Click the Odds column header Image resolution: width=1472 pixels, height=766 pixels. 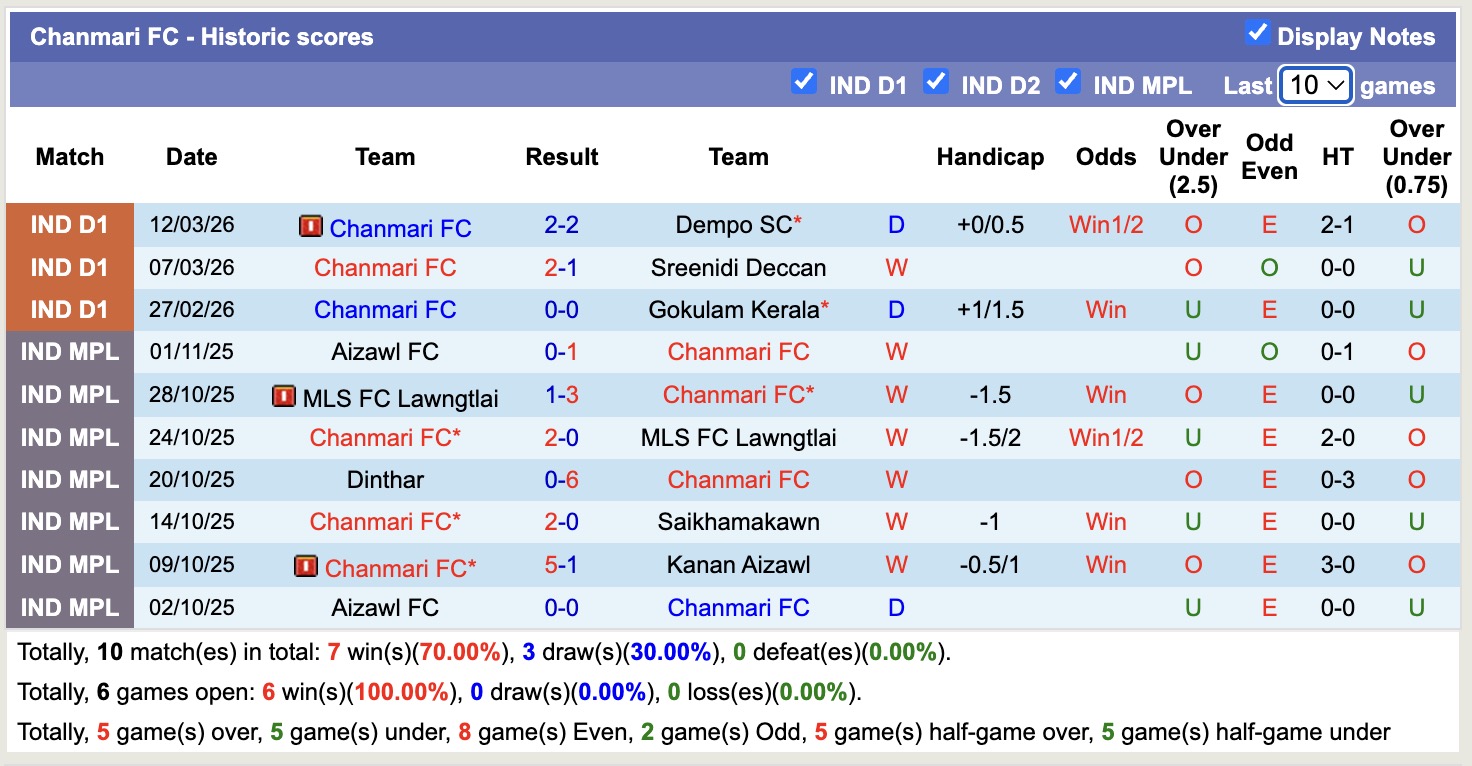click(1105, 157)
